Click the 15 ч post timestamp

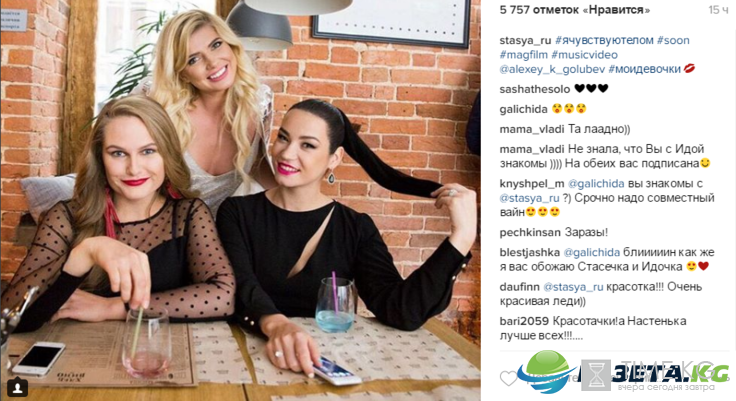coord(718,10)
